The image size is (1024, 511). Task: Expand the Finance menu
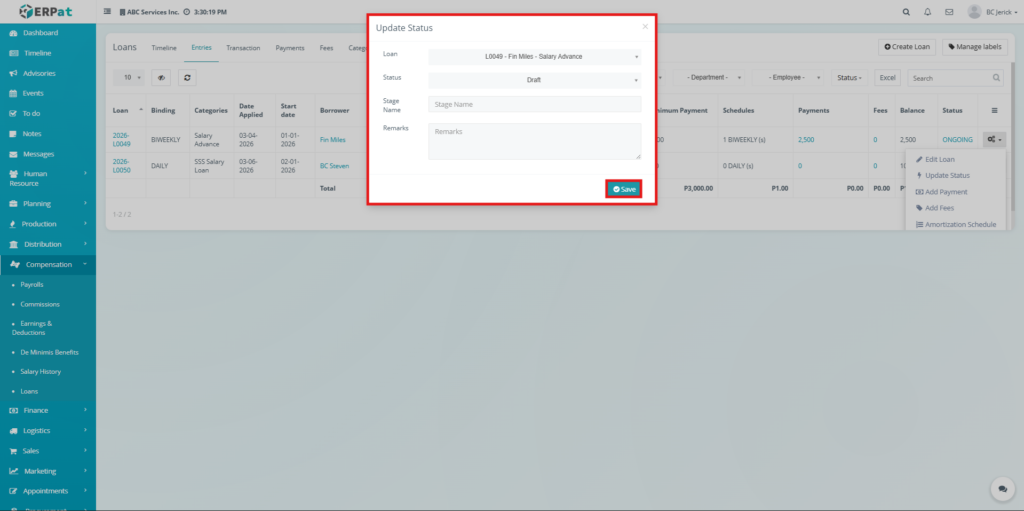coord(48,410)
